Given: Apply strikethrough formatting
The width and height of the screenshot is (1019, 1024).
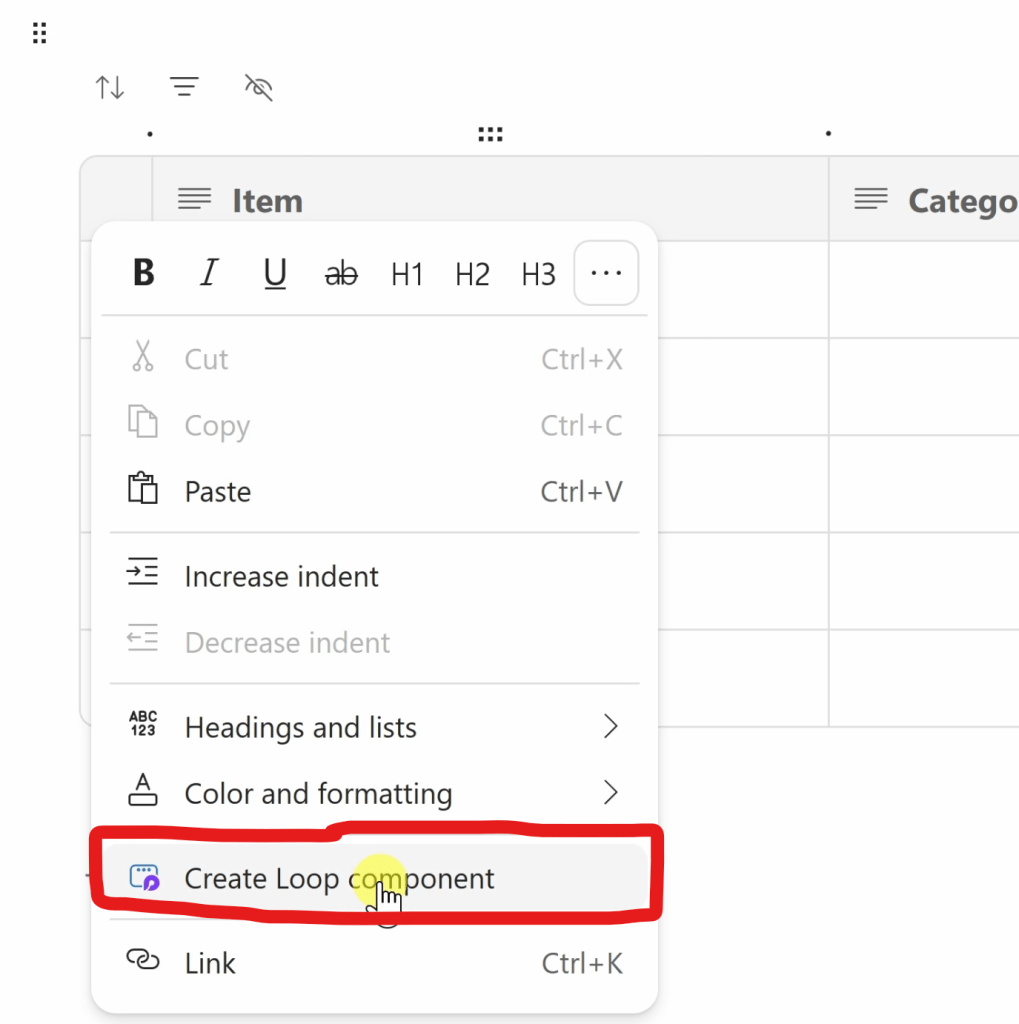Looking at the screenshot, I should [341, 273].
